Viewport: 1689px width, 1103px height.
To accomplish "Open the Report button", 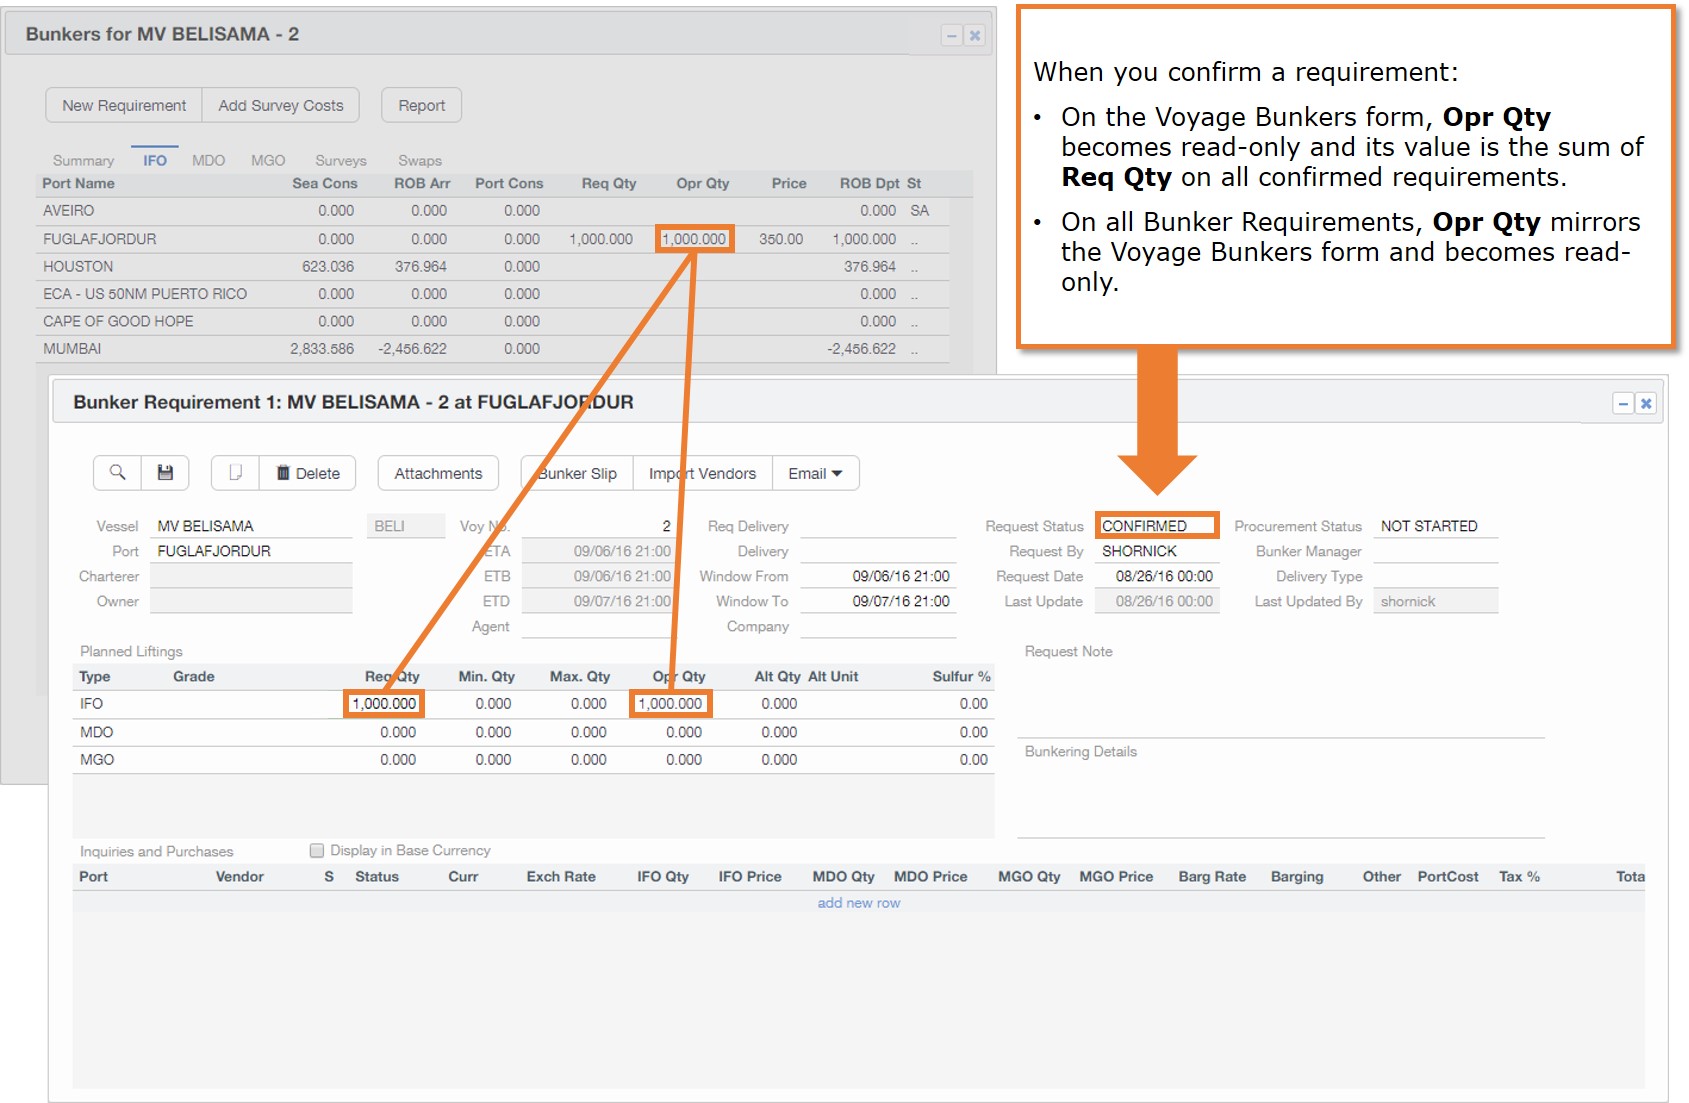I will click(421, 105).
